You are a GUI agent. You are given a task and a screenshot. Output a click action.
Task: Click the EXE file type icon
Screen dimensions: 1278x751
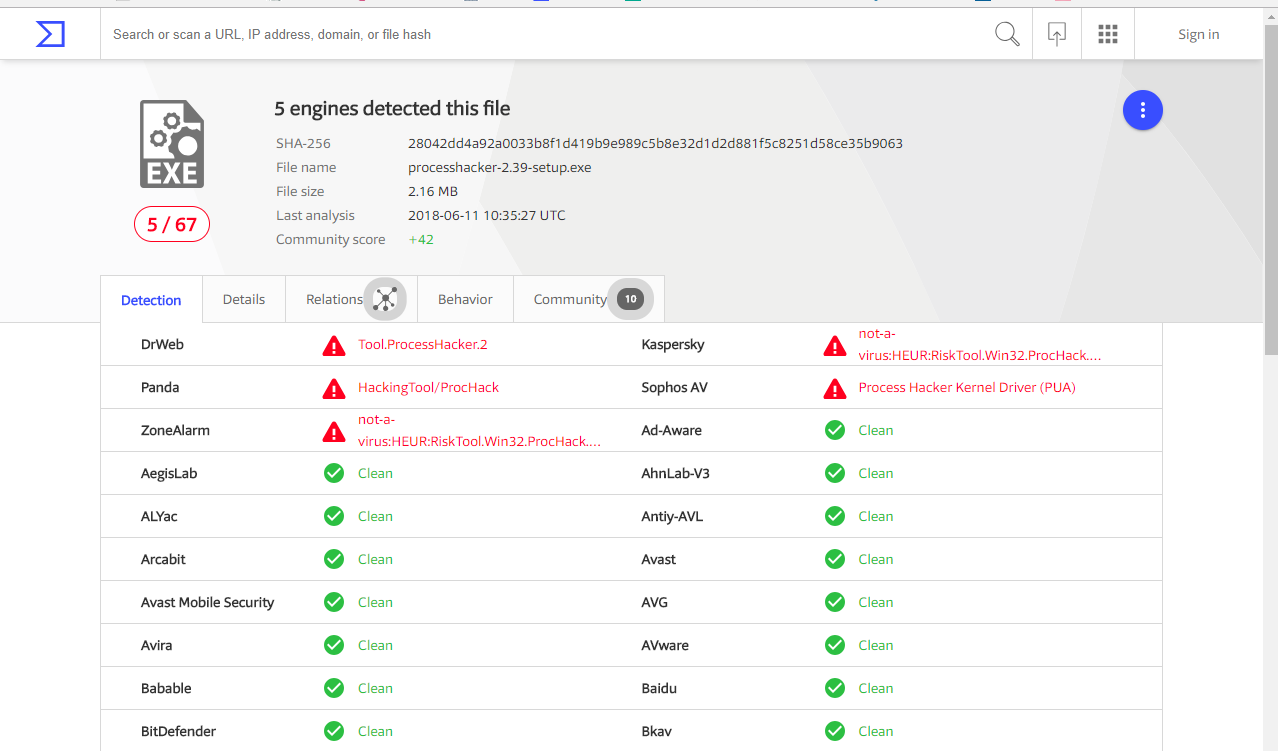pyautogui.click(x=172, y=144)
